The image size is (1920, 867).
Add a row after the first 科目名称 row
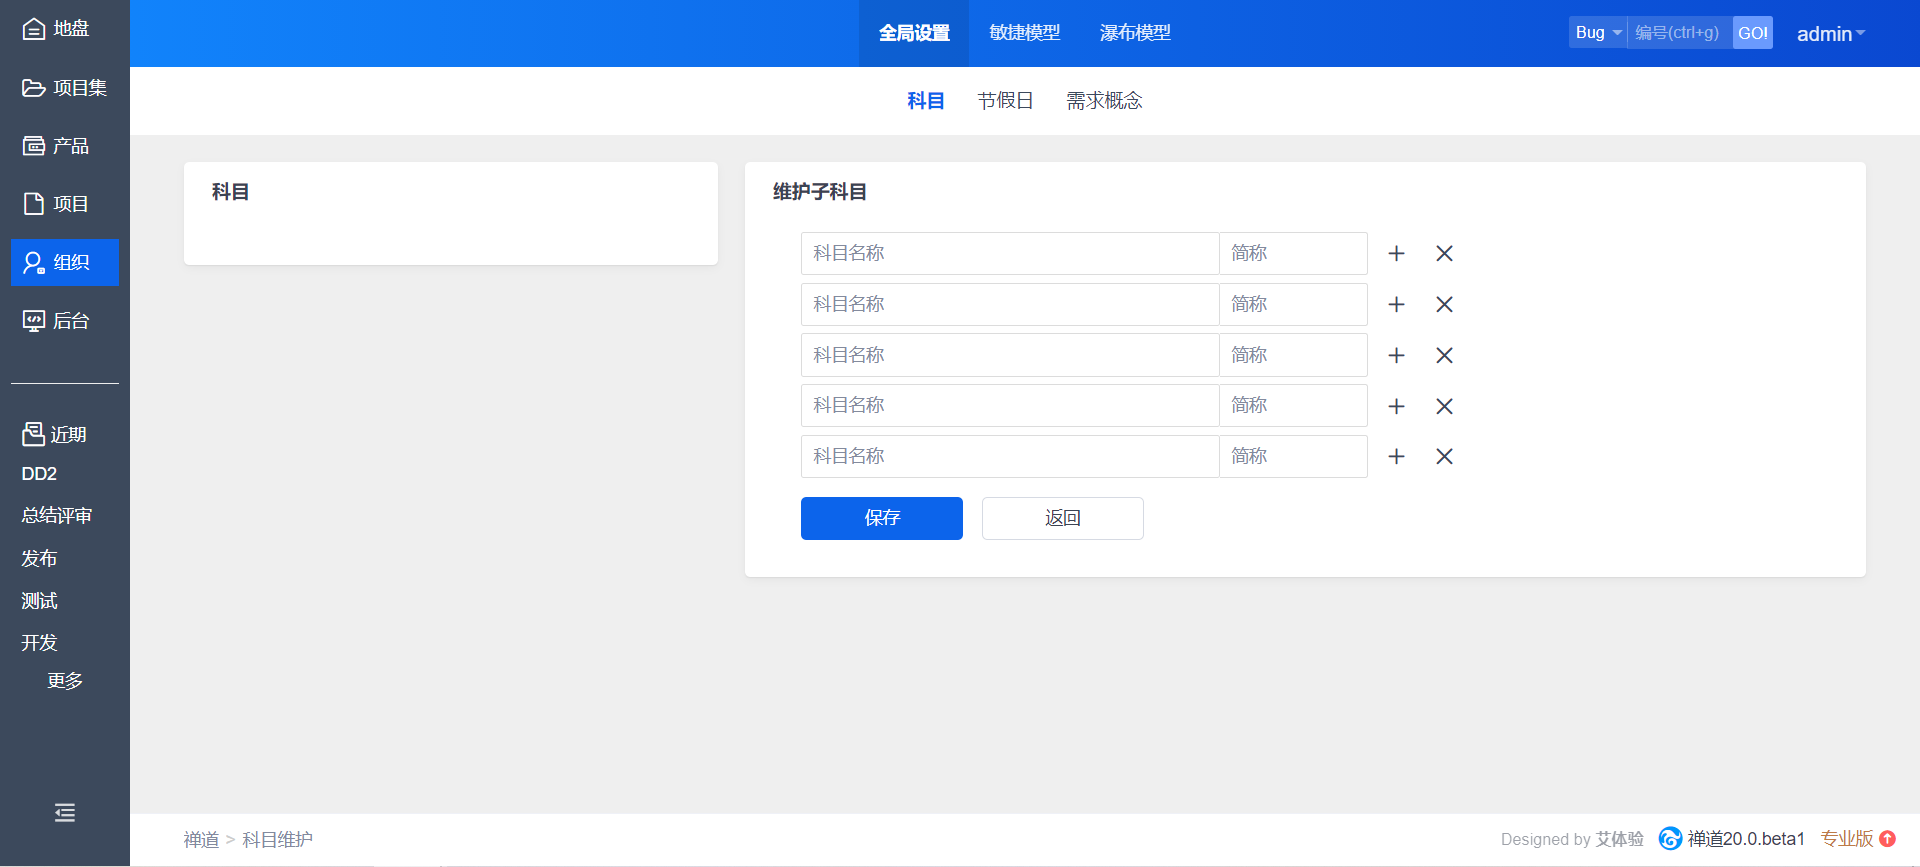(1397, 253)
